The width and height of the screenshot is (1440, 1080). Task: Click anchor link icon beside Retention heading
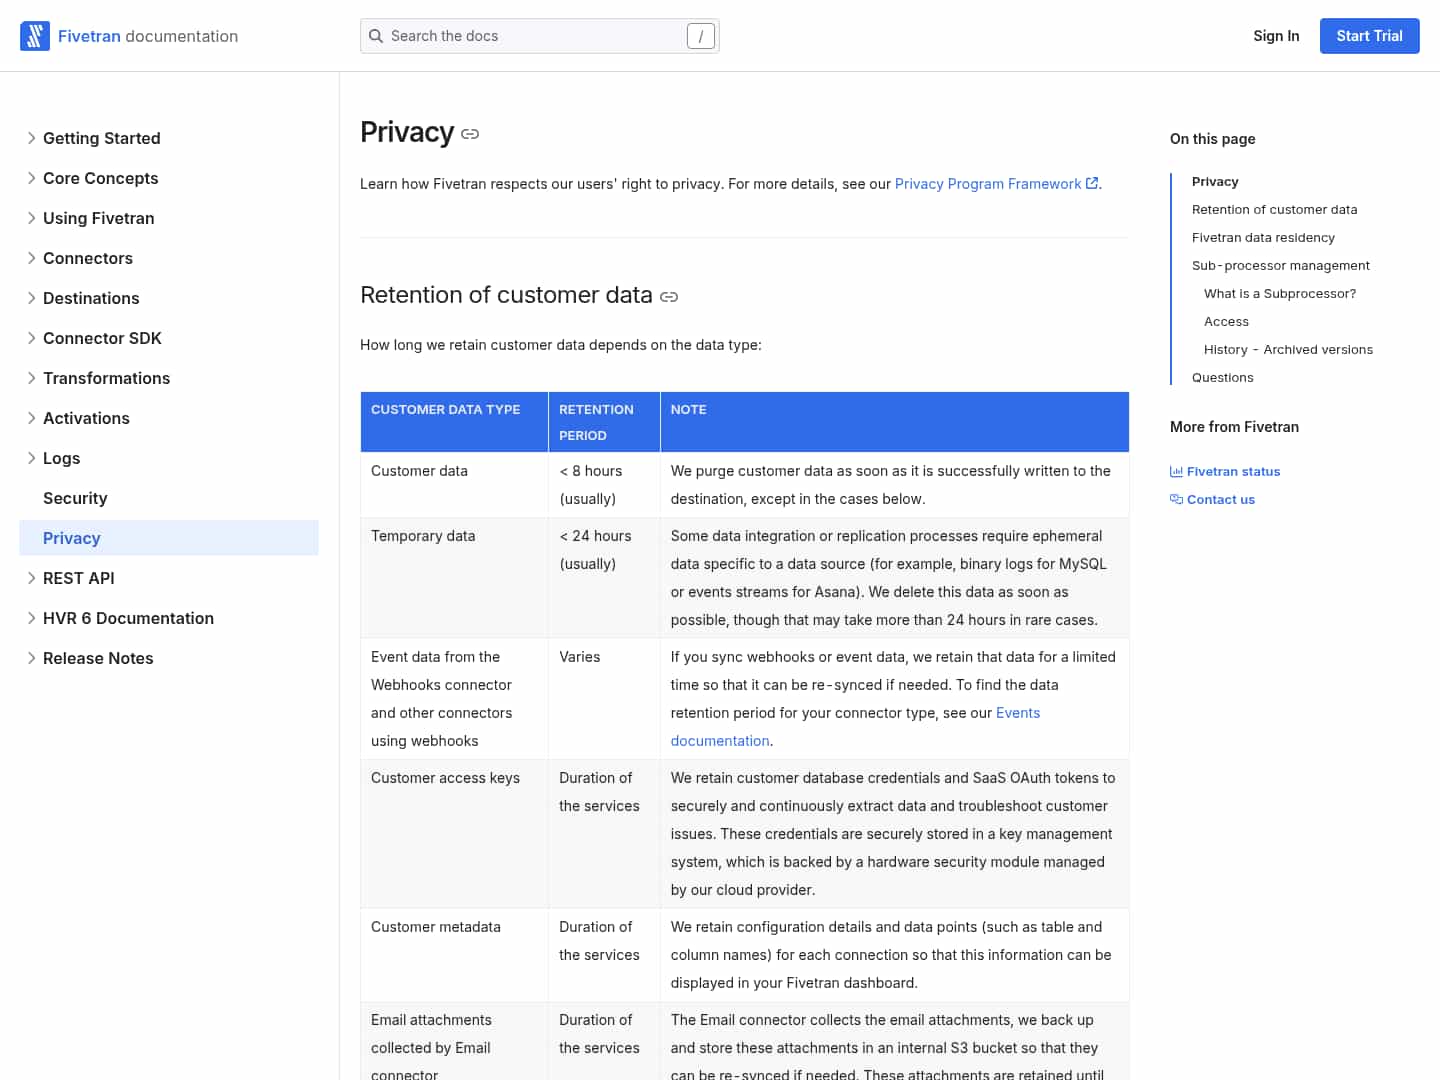[669, 297]
